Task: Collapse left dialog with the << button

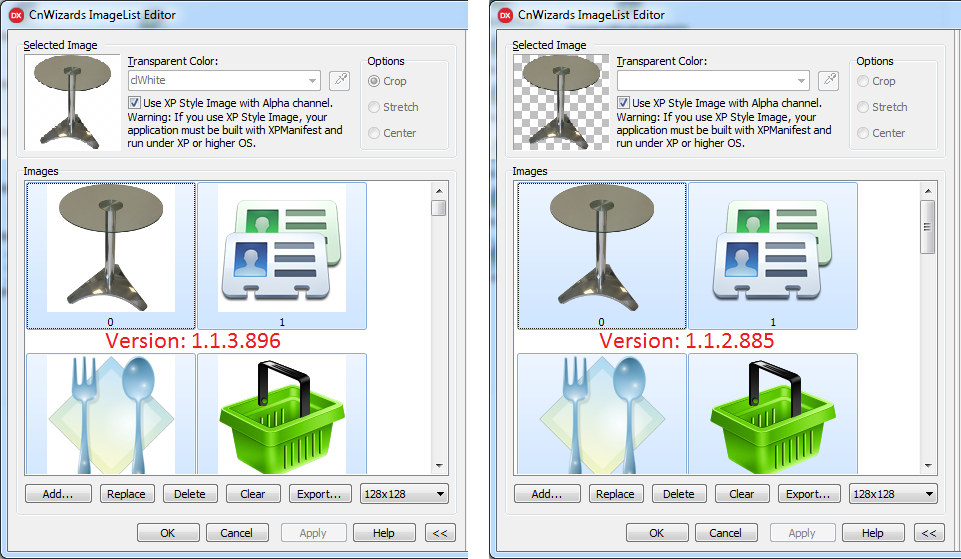Action: (439, 533)
